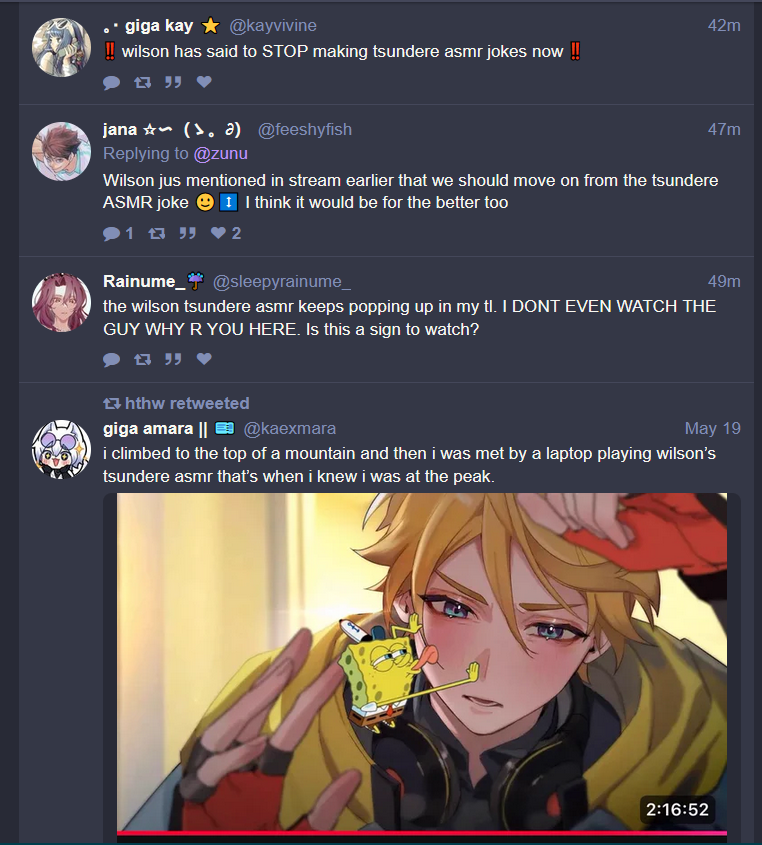Retweet Rainume_'s tweet
Screen dimensions: 762x845
(x=142, y=359)
